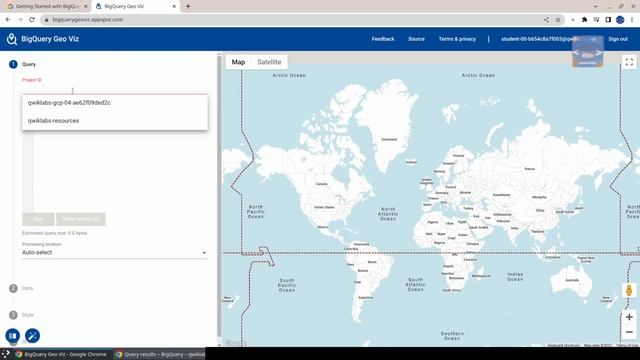The height and width of the screenshot is (360, 640).
Task: Click the pause recording button
Action: (13, 336)
